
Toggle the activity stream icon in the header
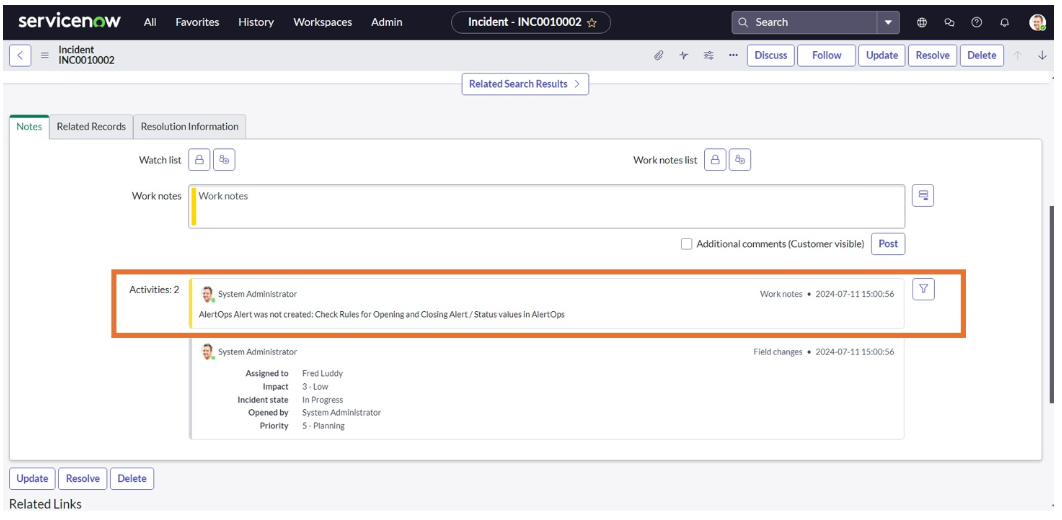683,56
